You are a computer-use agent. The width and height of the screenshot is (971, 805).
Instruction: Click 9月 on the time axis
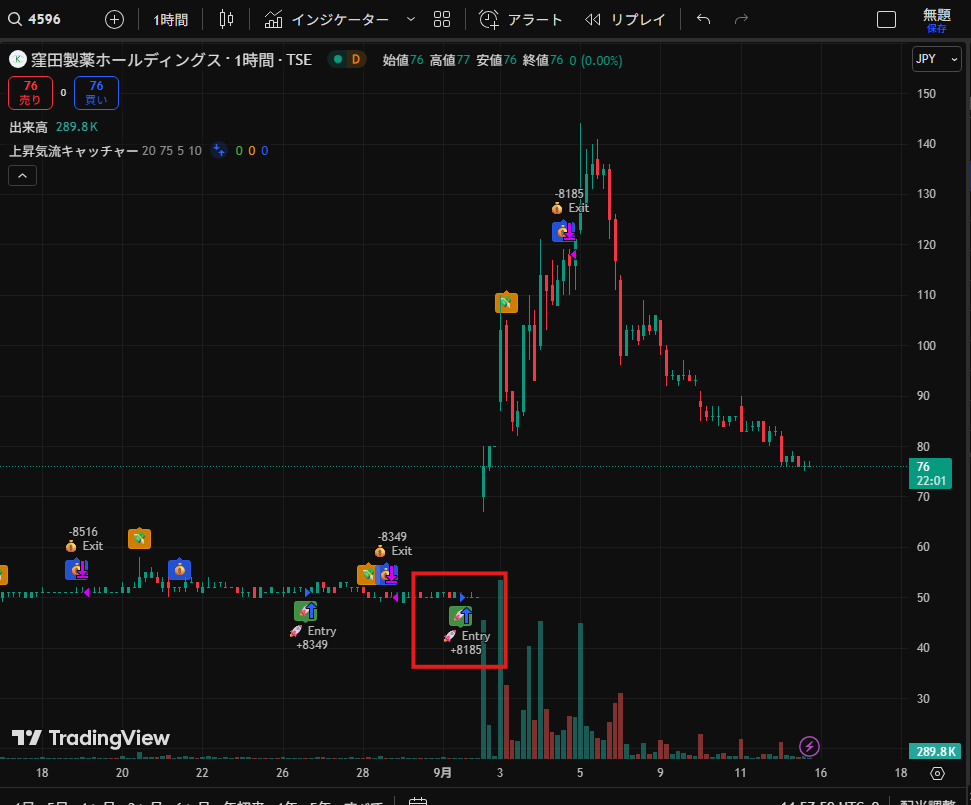443,773
